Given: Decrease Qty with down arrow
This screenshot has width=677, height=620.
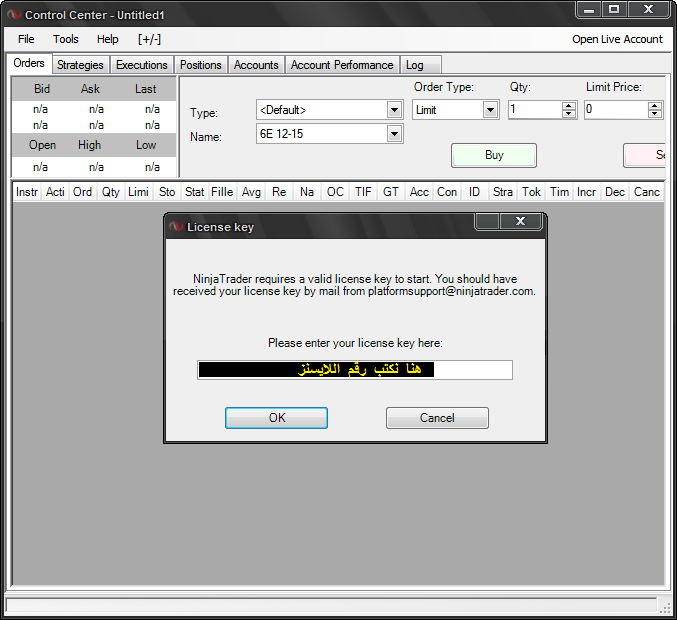Looking at the screenshot, I should [569, 114].
